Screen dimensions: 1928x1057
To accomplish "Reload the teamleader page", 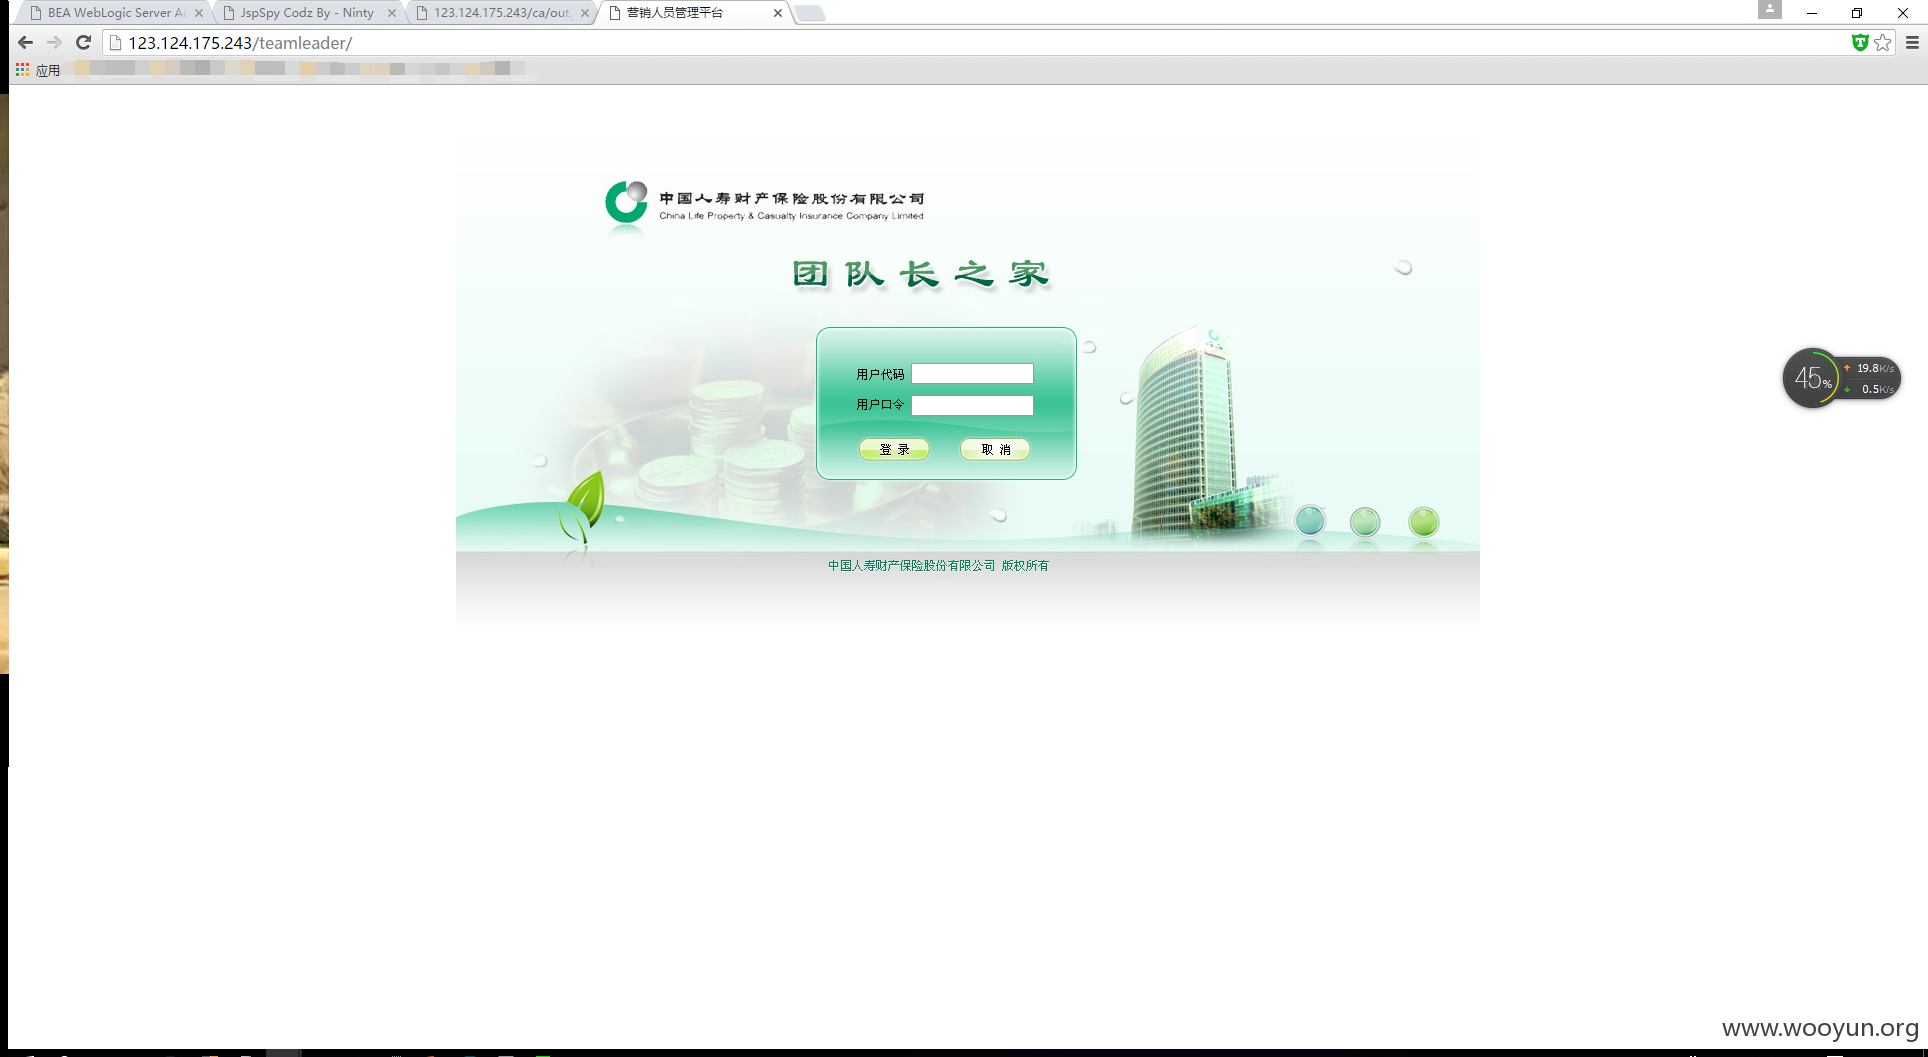I will pos(84,43).
